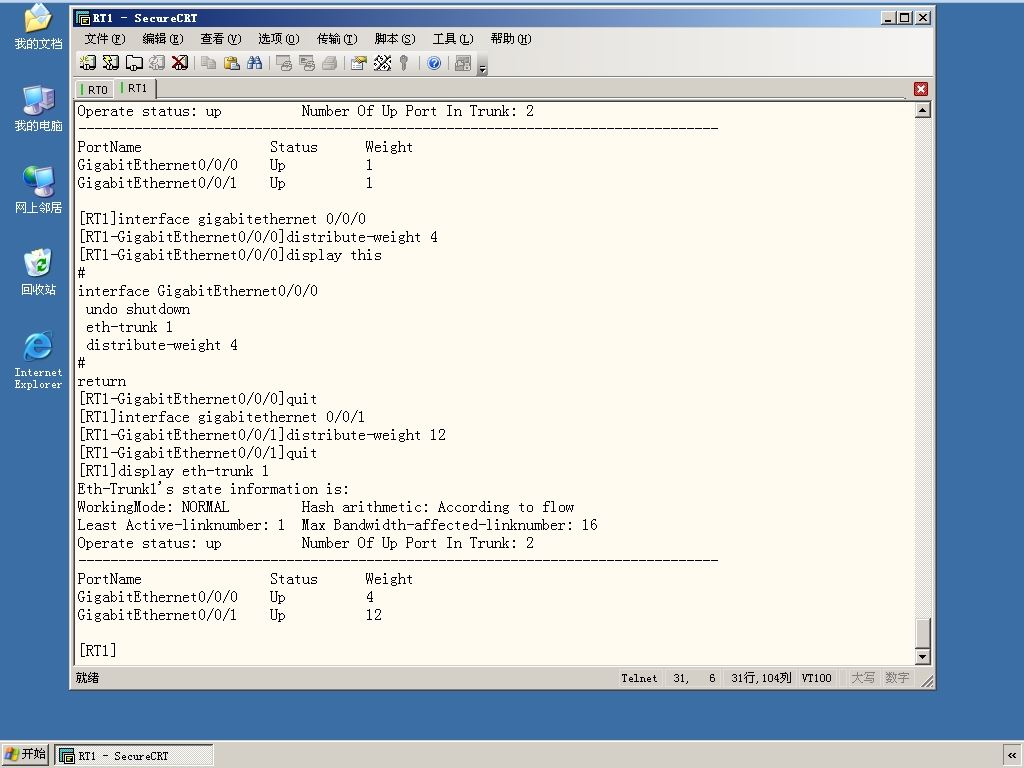Open the 查看(V) menu
This screenshot has height=768, width=1024.
[x=221, y=39]
